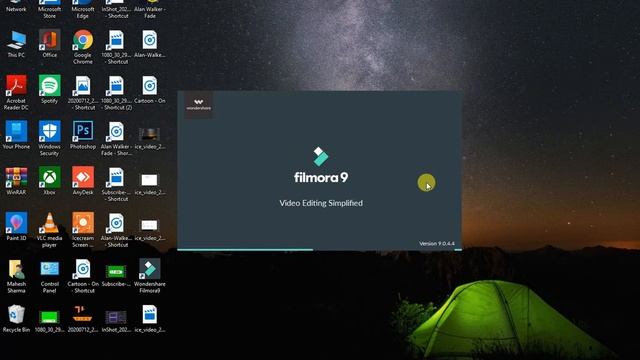
Task: Launch Office from the desktop
Action: click(49, 44)
